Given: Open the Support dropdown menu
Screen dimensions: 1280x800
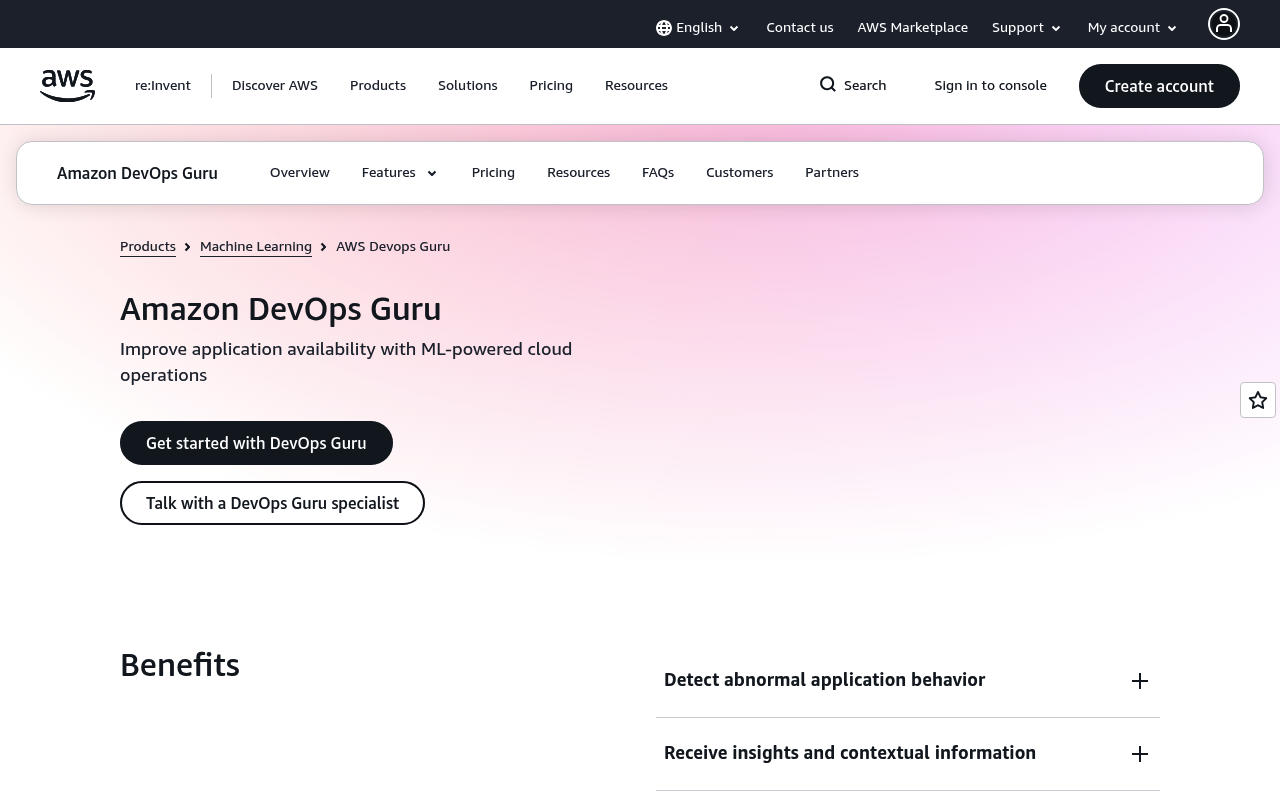Looking at the screenshot, I should point(1027,28).
